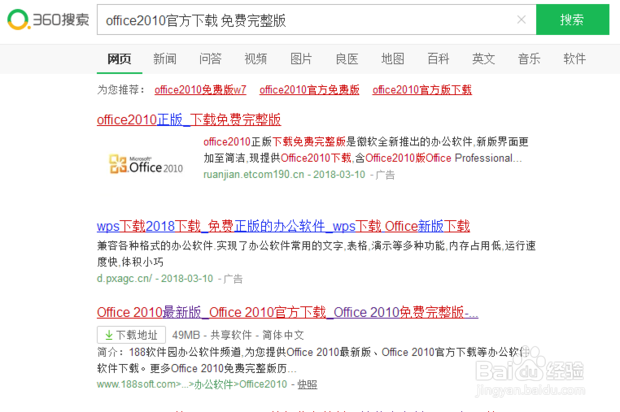This screenshot has width=620, height=412.
Task: Click suggestion office2010免费版w7
Action: [200, 90]
